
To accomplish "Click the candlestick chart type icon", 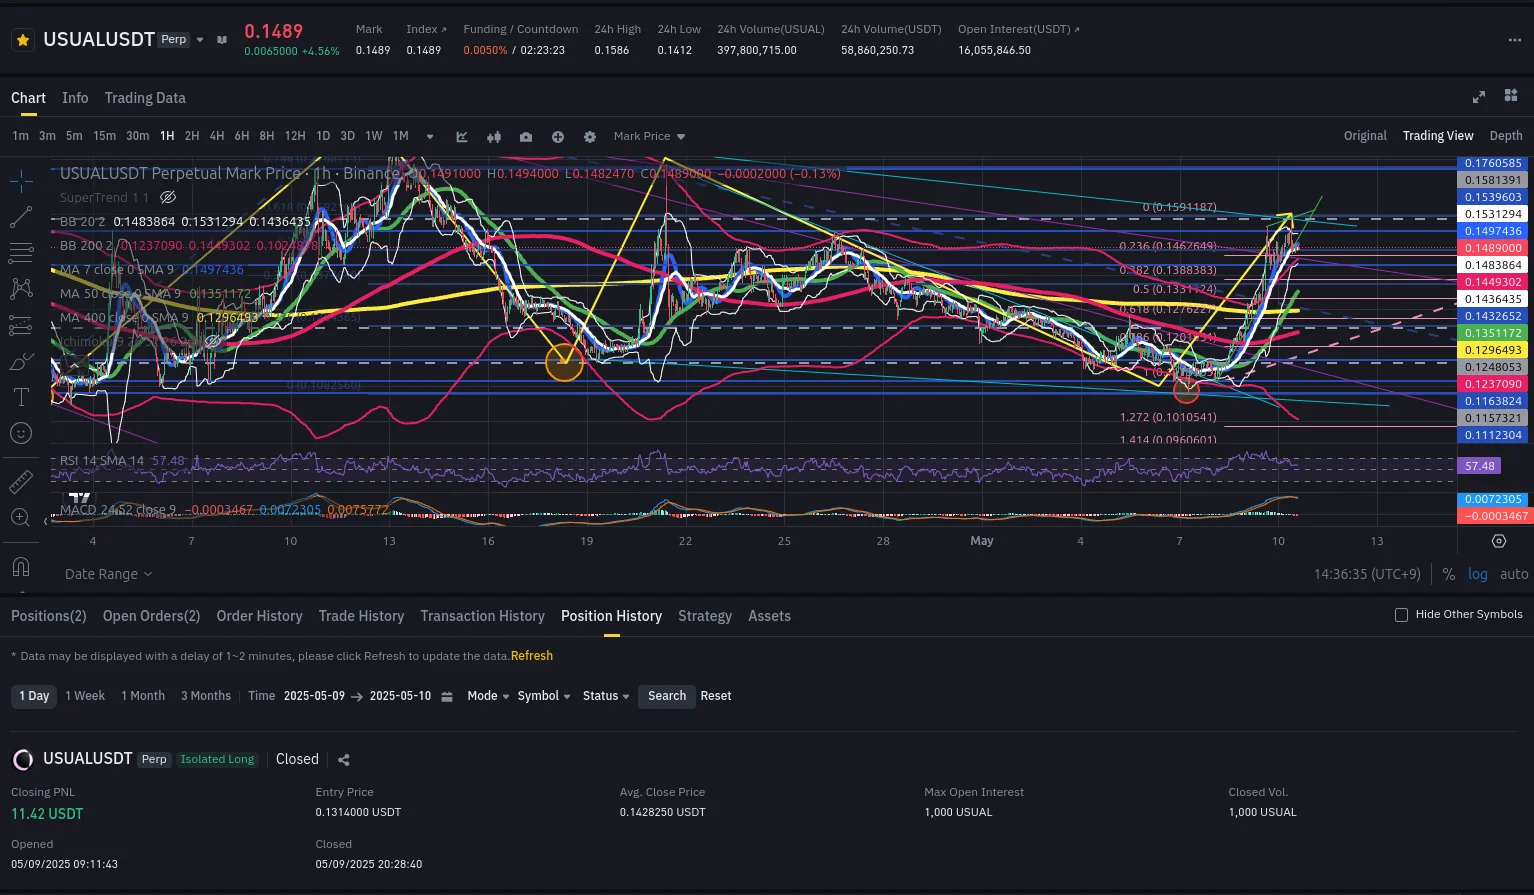I will pyautogui.click(x=494, y=137).
